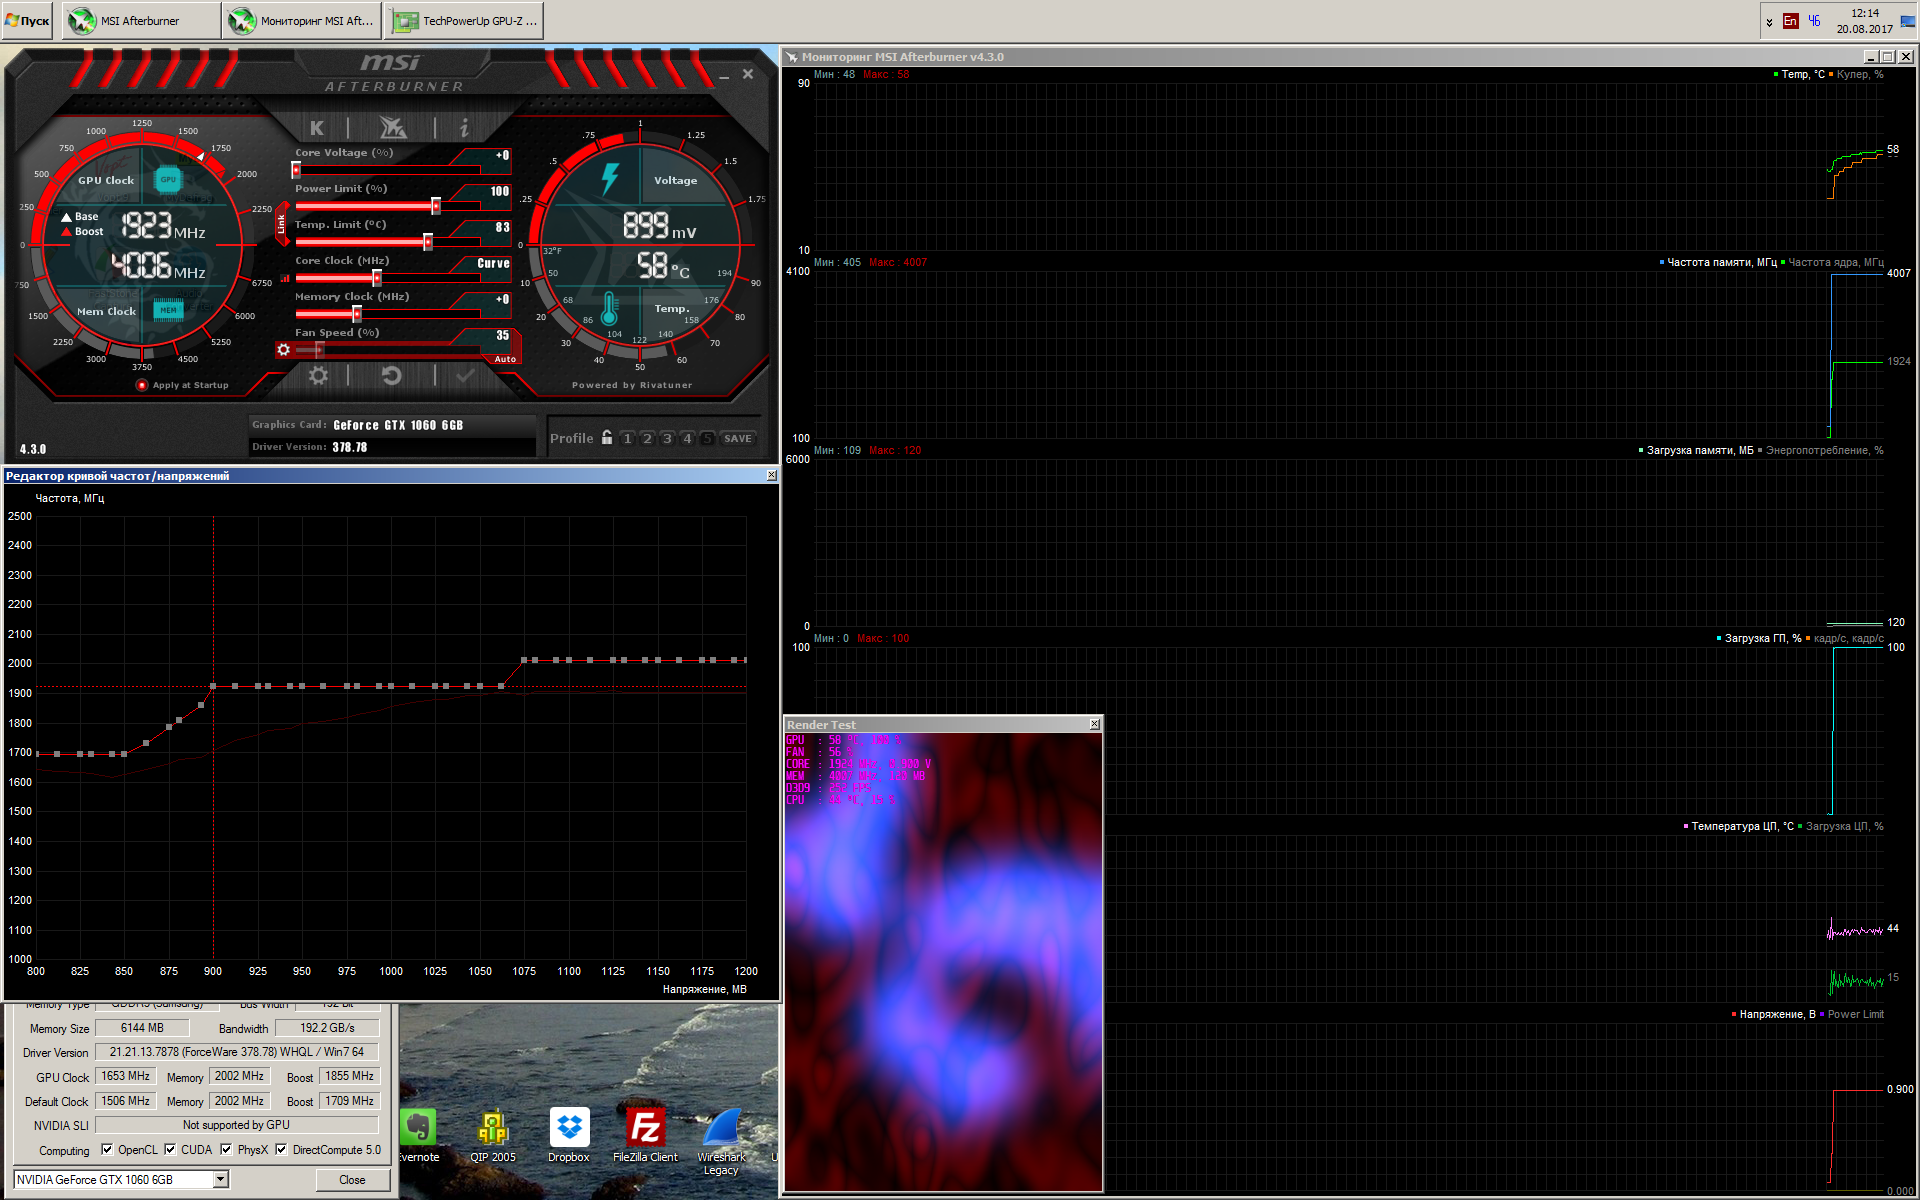
Task: Open the system tray language indicator
Action: coord(1790,21)
